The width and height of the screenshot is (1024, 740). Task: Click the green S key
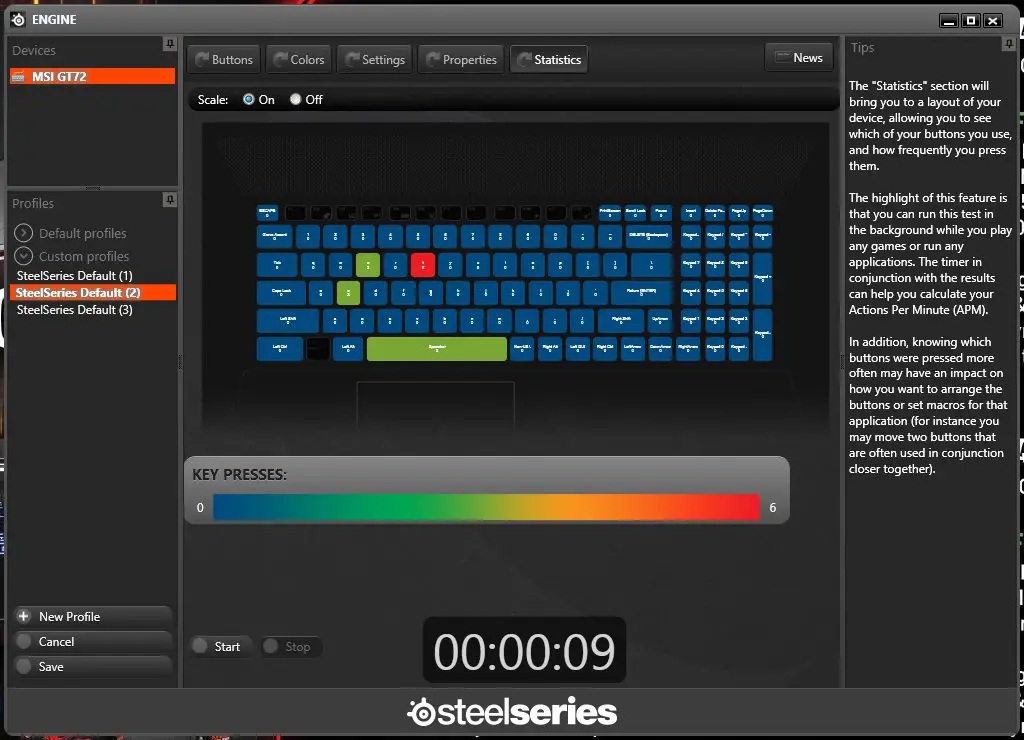pos(348,293)
